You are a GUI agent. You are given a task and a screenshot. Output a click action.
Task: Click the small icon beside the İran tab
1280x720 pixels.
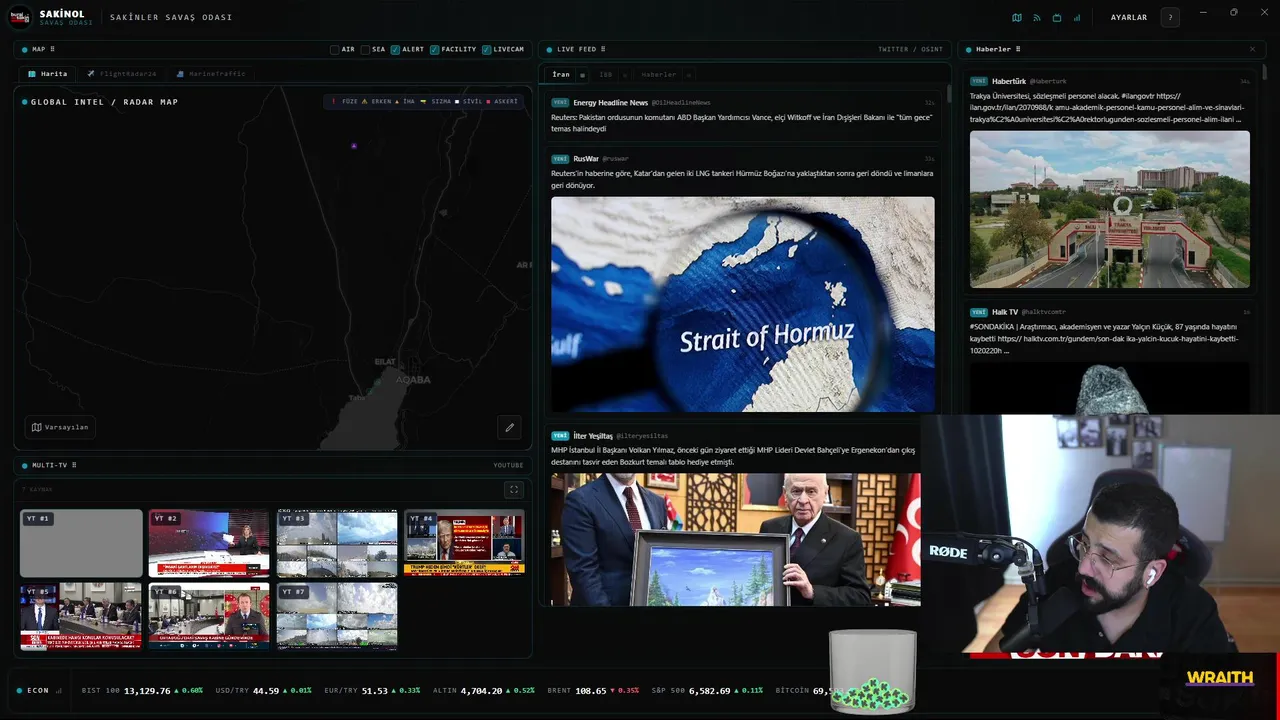pyautogui.click(x=582, y=75)
